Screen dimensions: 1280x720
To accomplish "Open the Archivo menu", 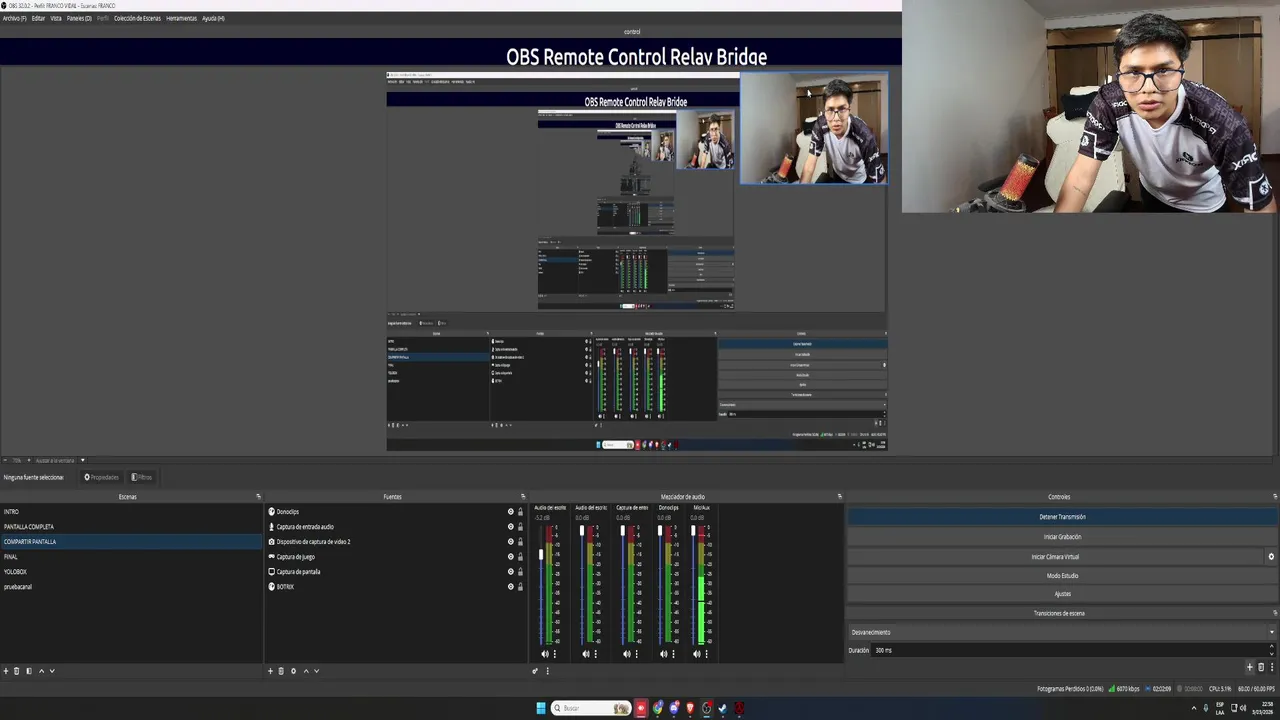I will [15, 18].
